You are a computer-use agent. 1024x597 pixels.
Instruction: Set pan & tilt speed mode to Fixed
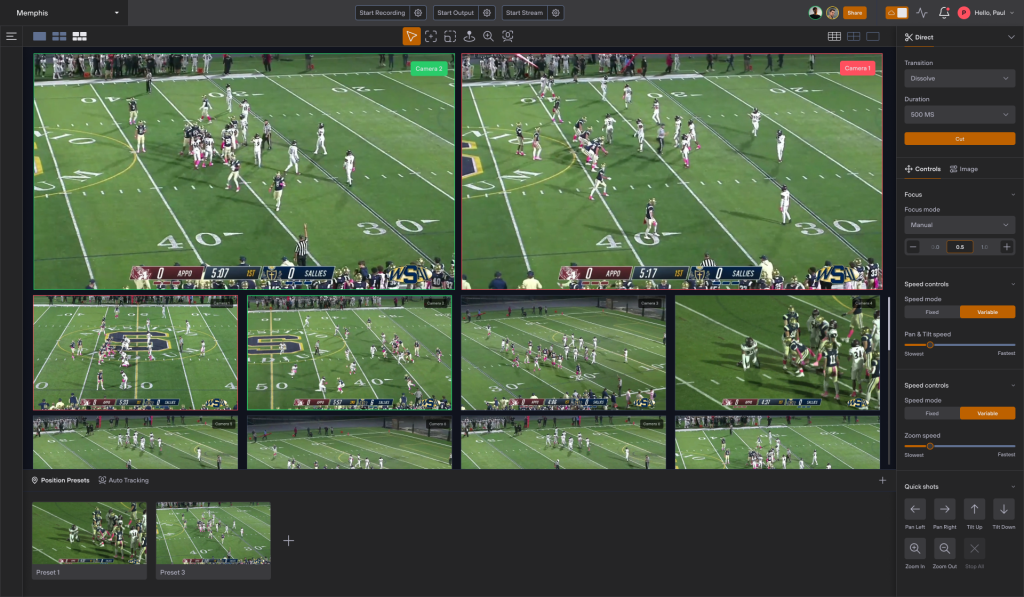point(932,312)
